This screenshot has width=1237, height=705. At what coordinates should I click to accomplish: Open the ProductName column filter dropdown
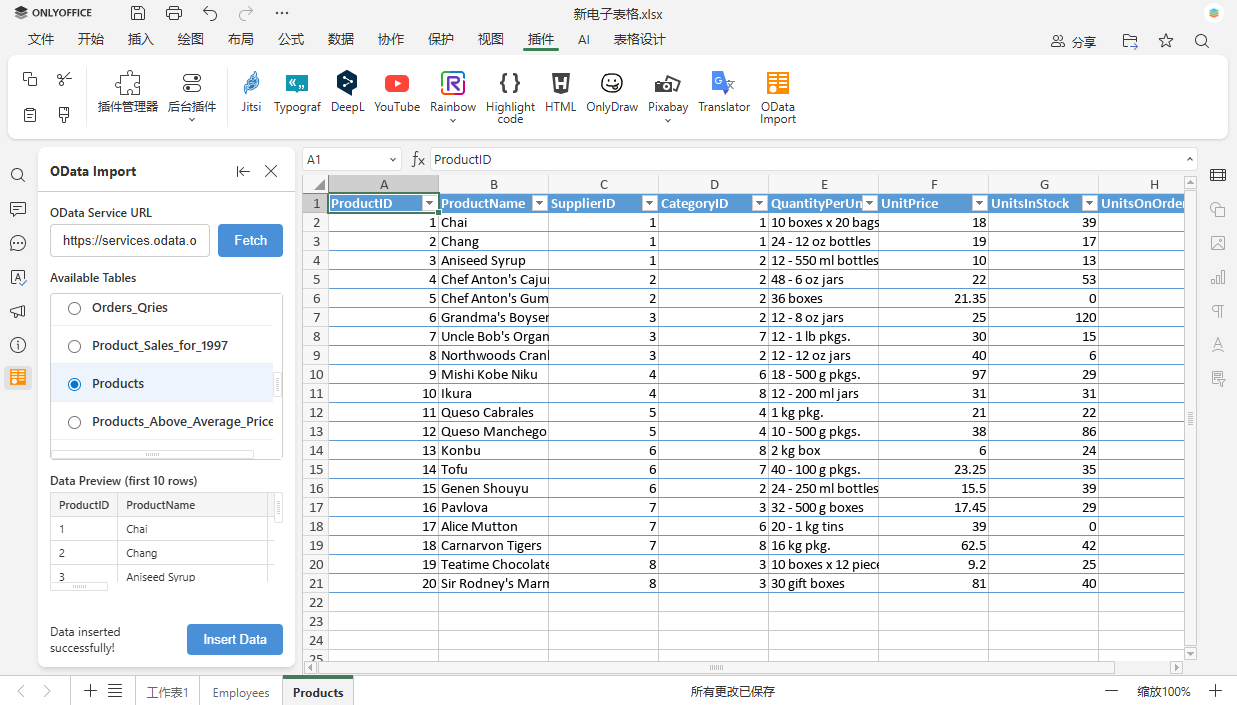(539, 203)
